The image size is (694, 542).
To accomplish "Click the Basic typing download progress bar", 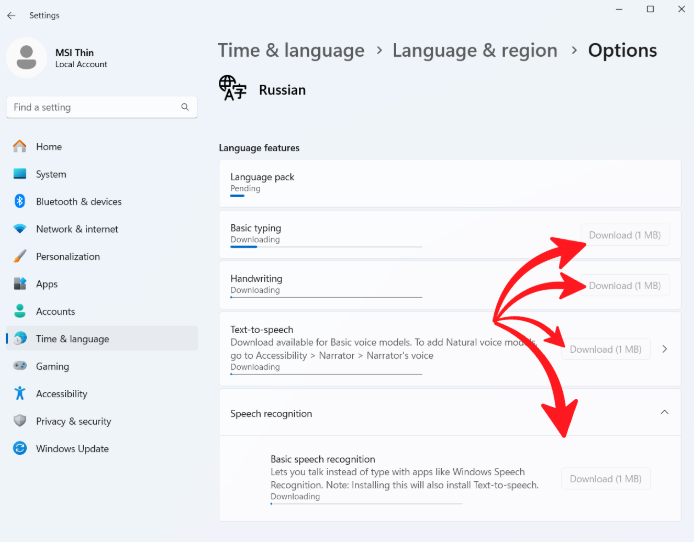I will pyautogui.click(x=326, y=246).
